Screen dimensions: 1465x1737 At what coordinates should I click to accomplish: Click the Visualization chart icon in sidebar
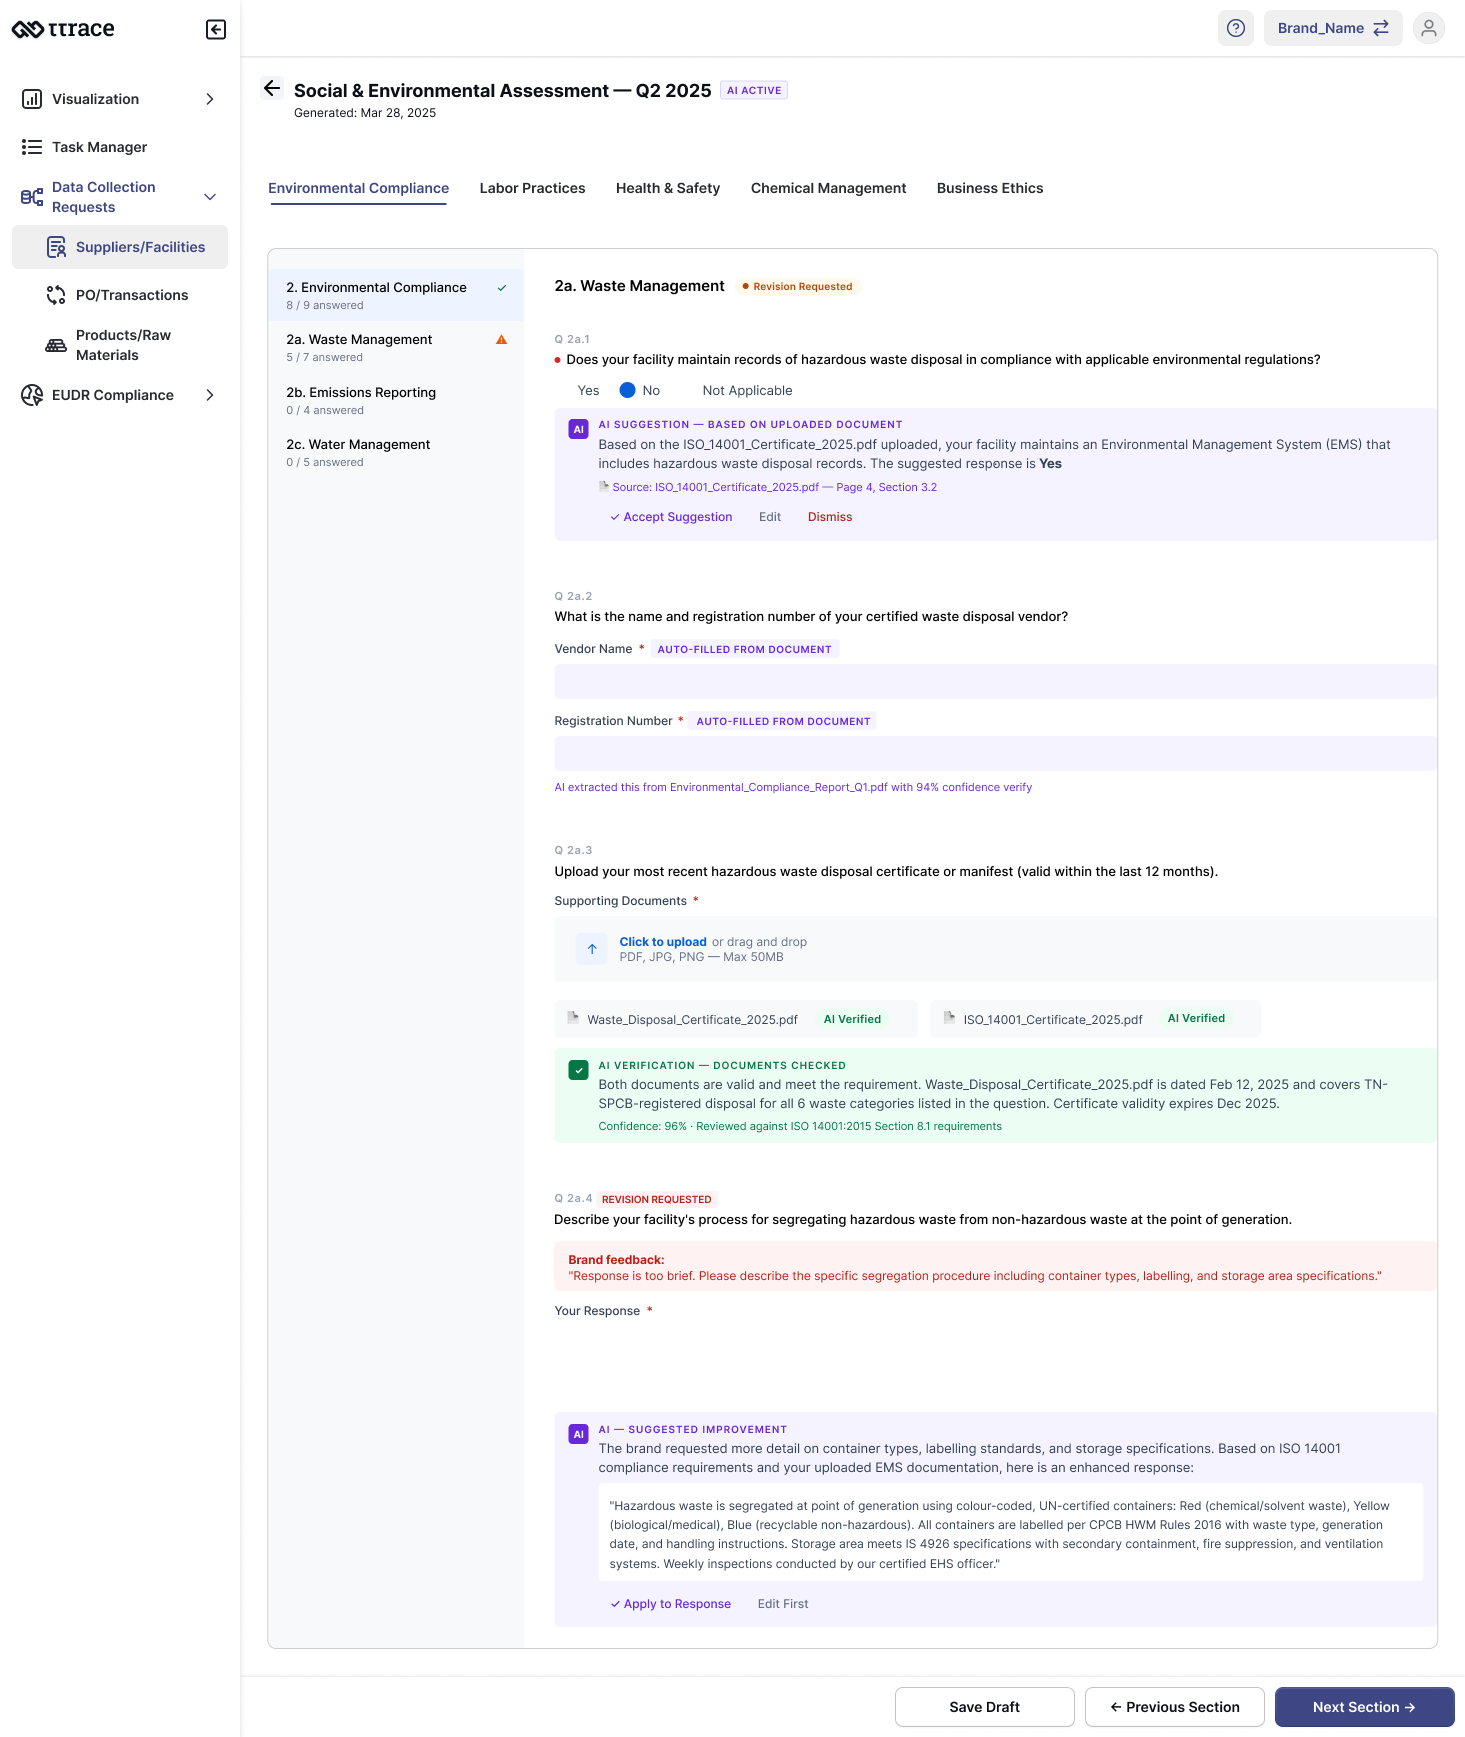coord(32,99)
